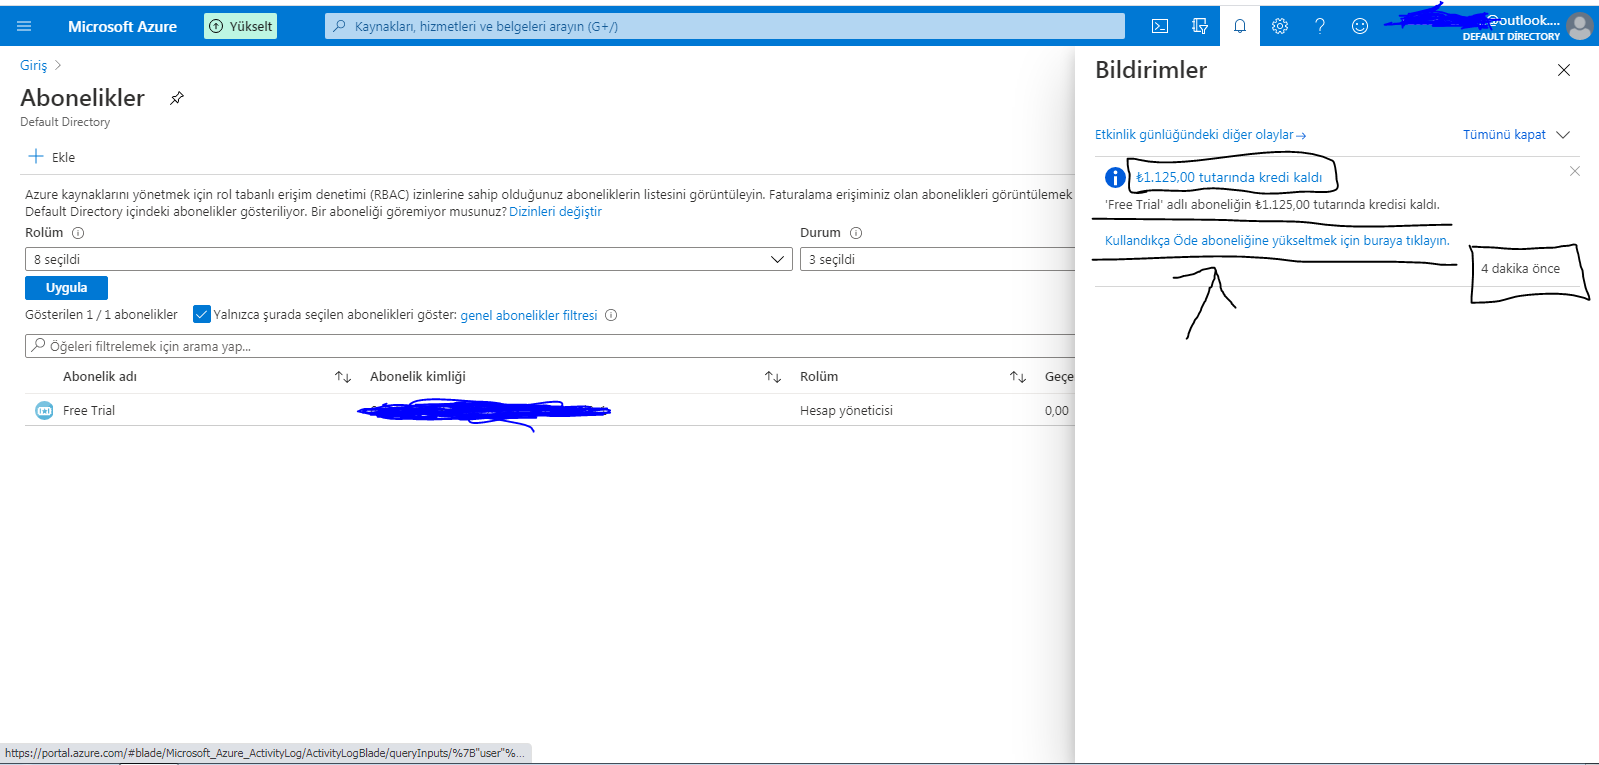
Task: Click the Microsoft Azure home title
Action: tap(122, 26)
